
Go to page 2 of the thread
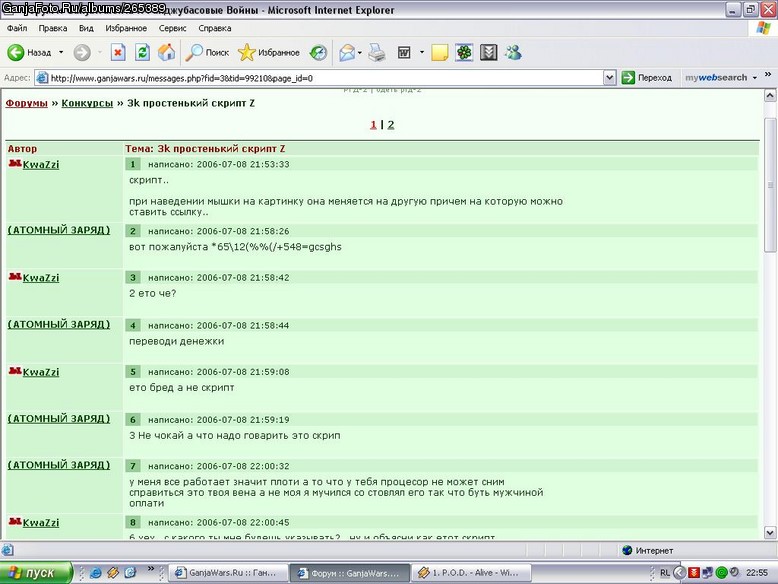pos(391,125)
